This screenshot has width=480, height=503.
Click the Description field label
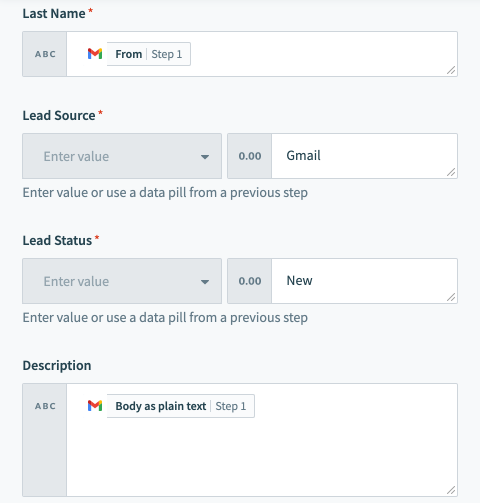[57, 366]
